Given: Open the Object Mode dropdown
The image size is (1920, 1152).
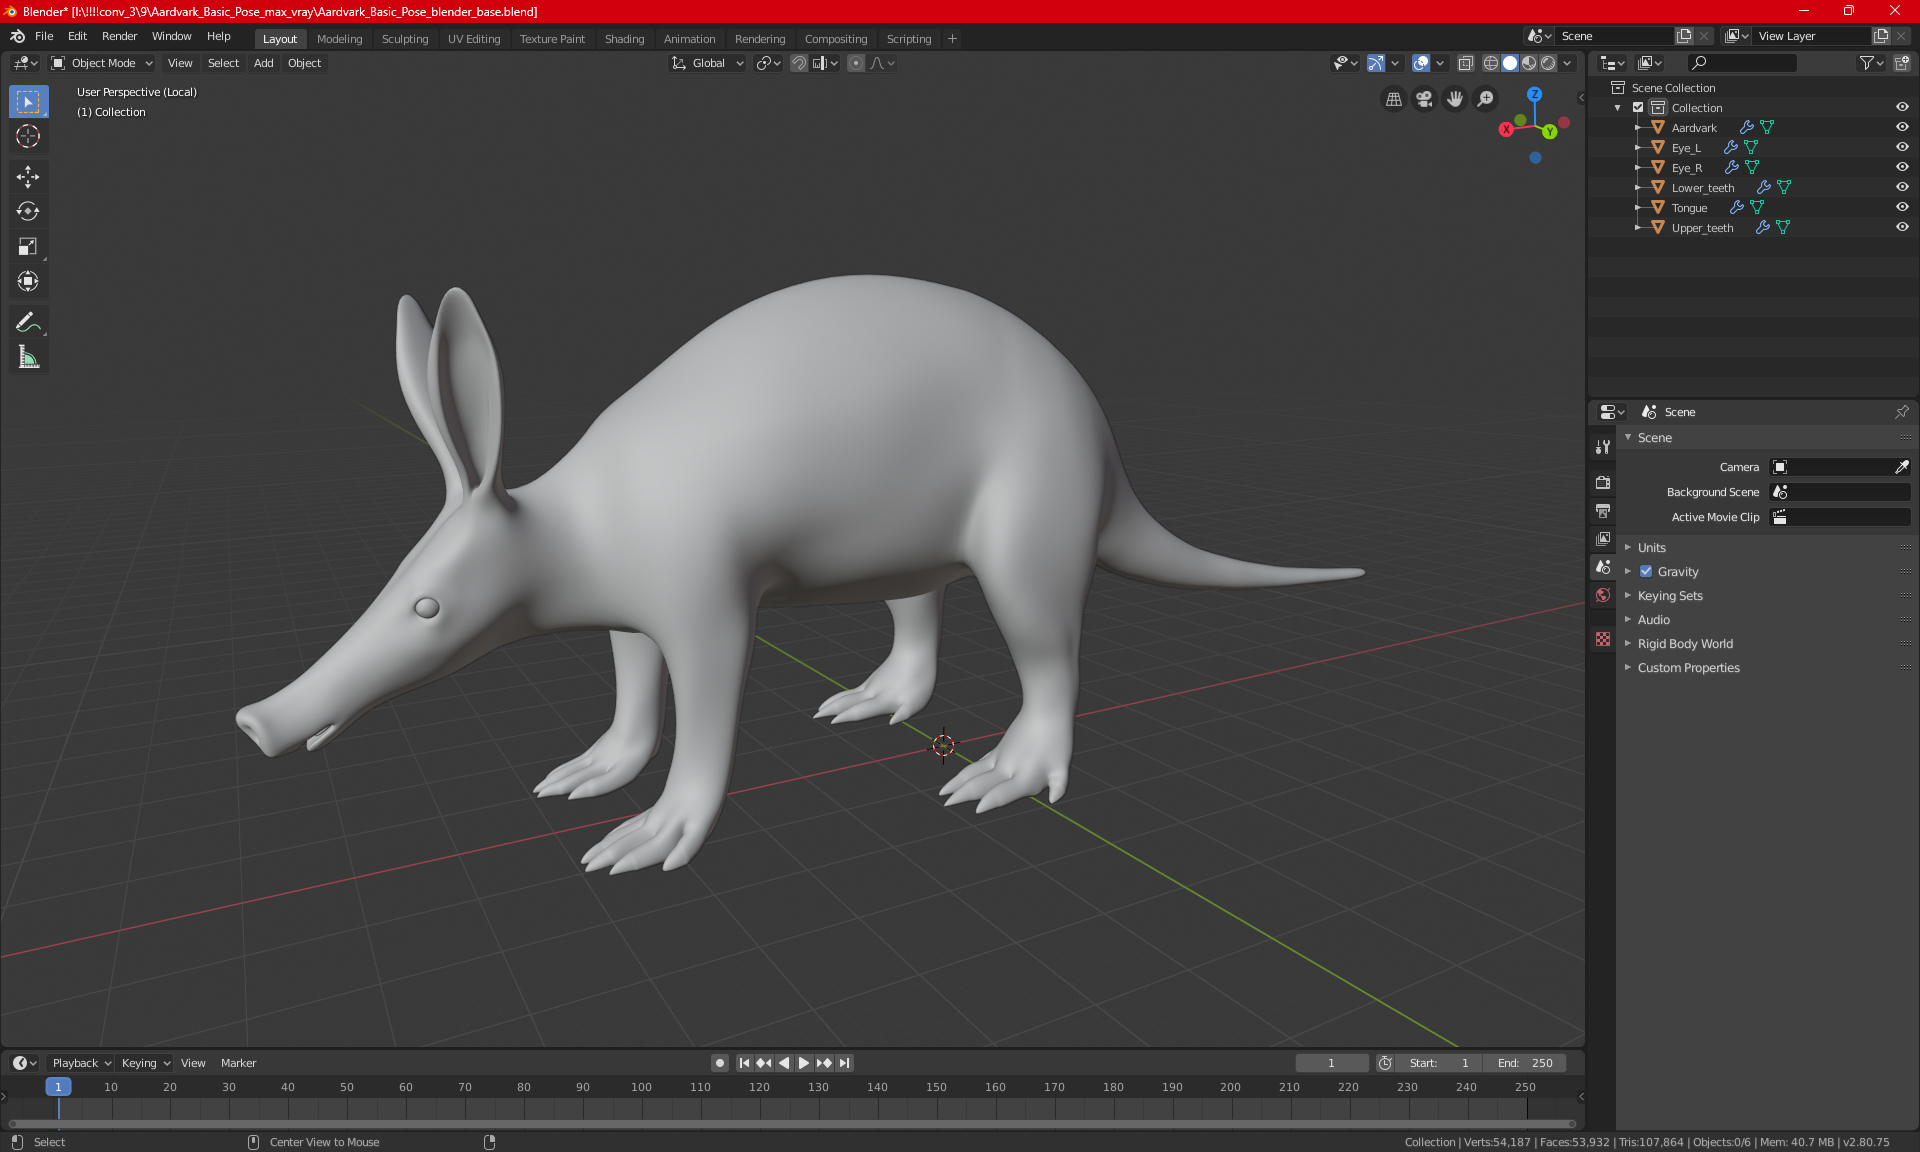Looking at the screenshot, I should pos(102,63).
